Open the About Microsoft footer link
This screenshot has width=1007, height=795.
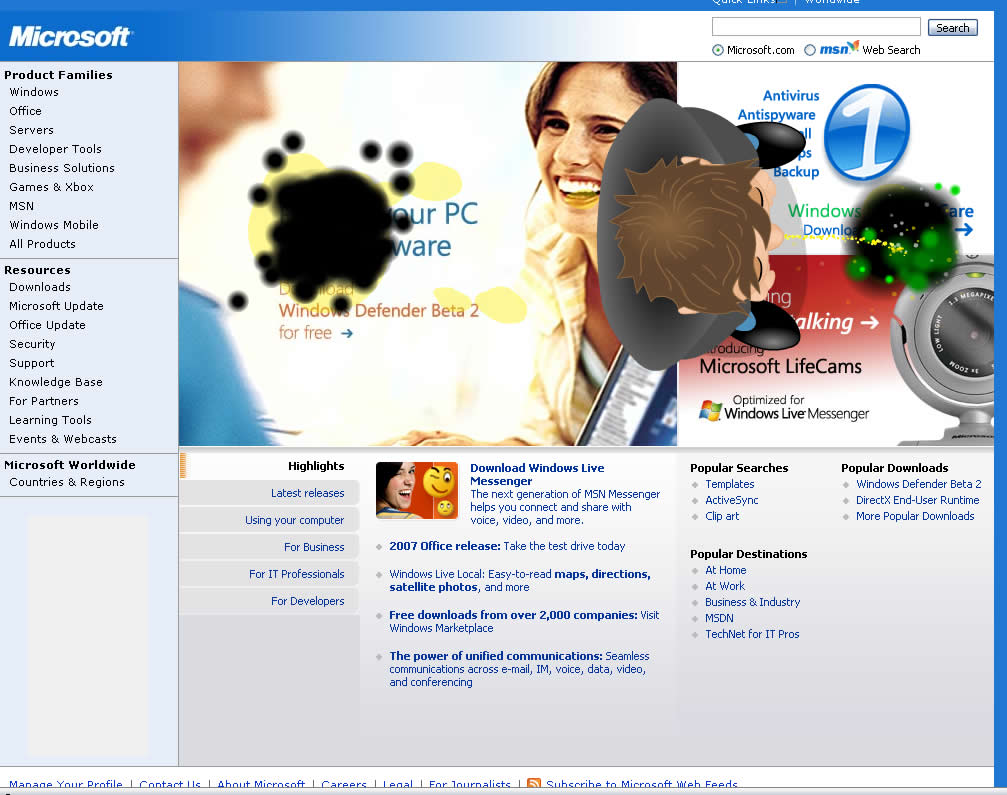tap(261, 785)
